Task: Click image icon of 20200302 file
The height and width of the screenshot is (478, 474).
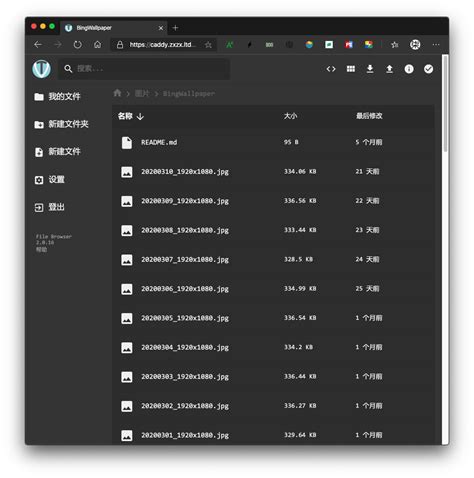Action: pos(127,406)
